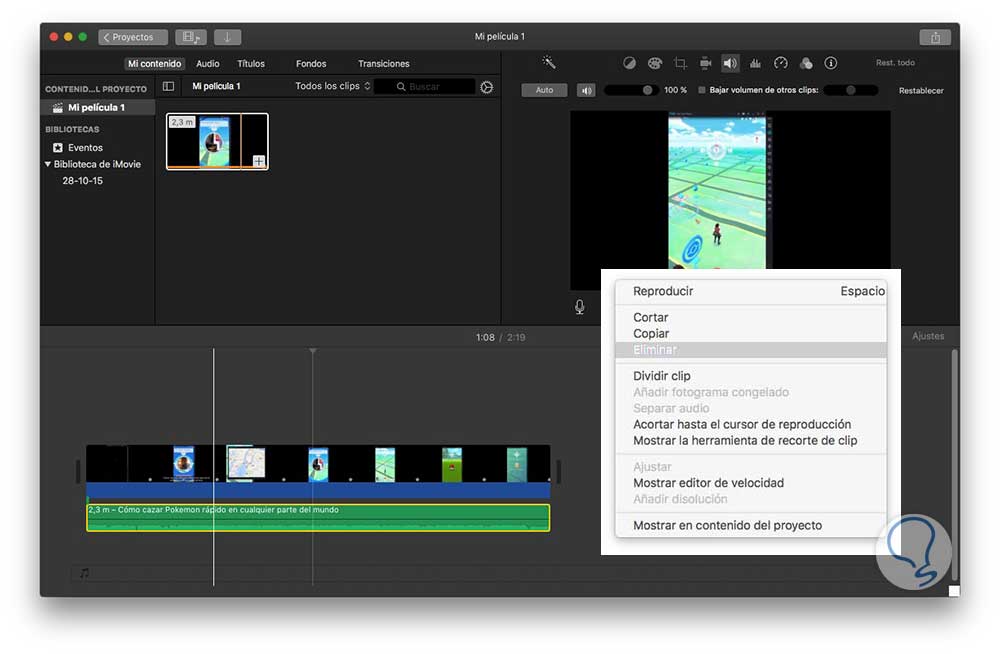Click the Auto volume button
1000x654 pixels.
coord(544,90)
